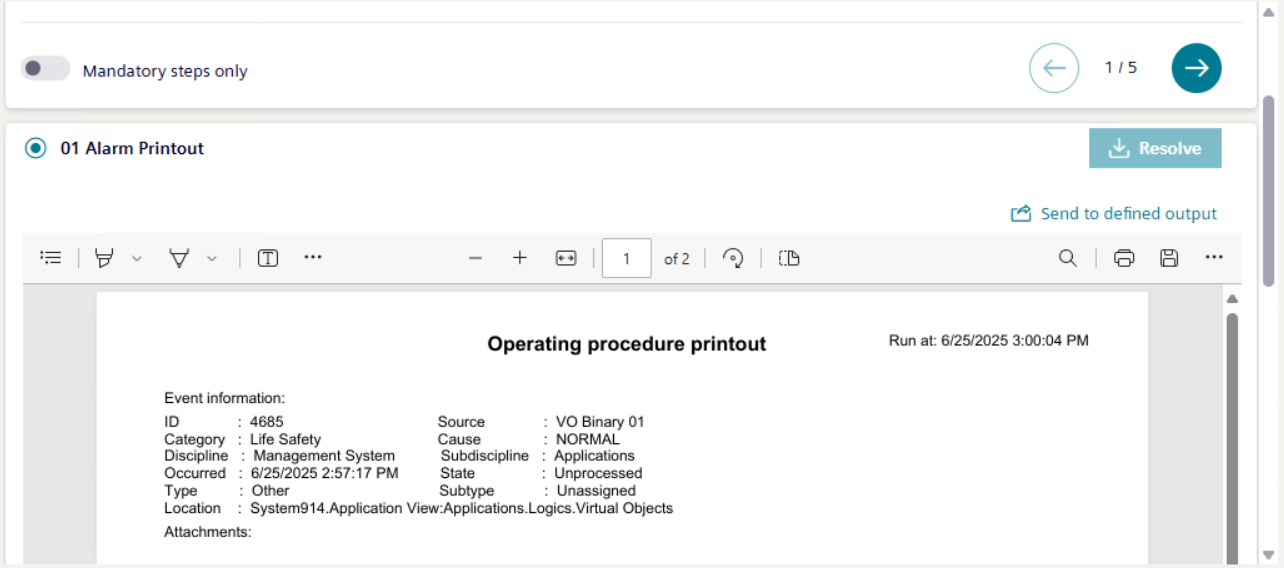Open the page view icon

[x=789, y=258]
